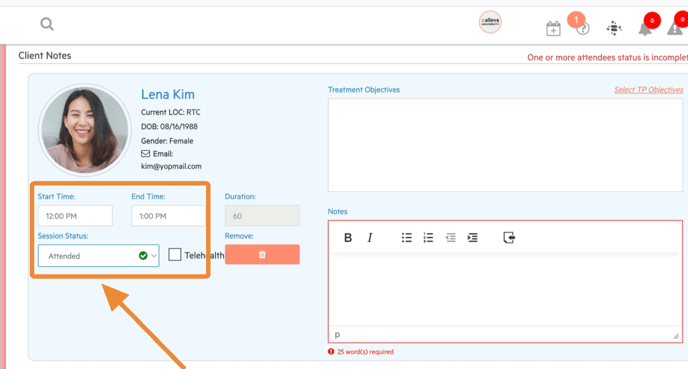Insert a bulleted list in Notes
Image resolution: width=688 pixels, height=369 pixels.
407,237
